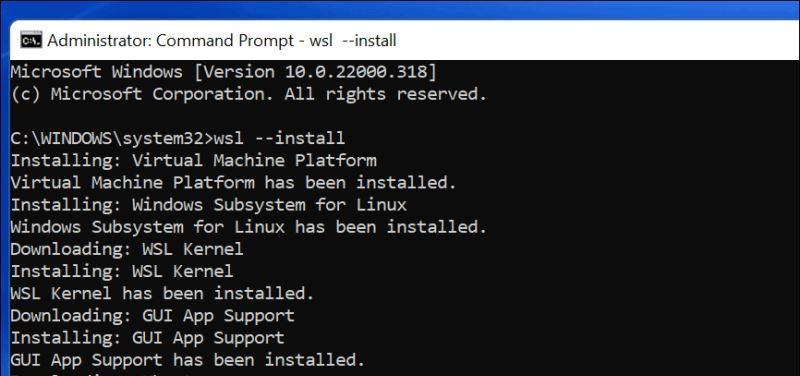Image resolution: width=800 pixels, height=376 pixels.
Task: Click the 'Administrator: Command Prompt' title text
Action: [170, 40]
